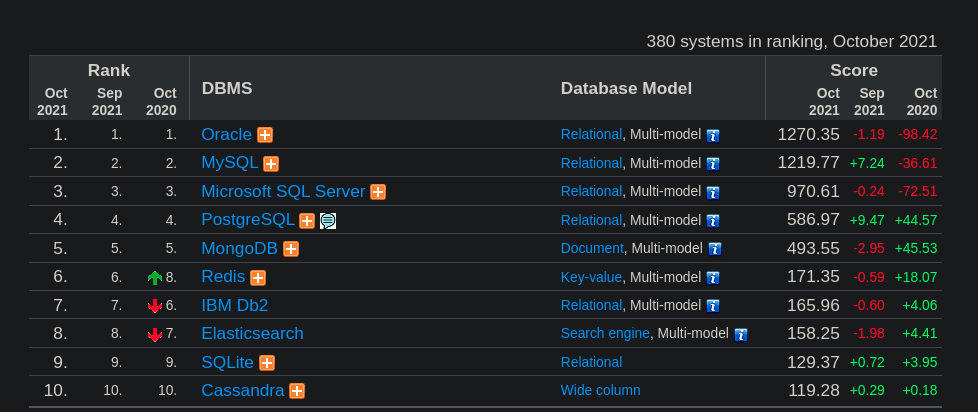The image size is (978, 412).
Task: Open the Microsoft SQL Server link
Action: click(x=283, y=191)
